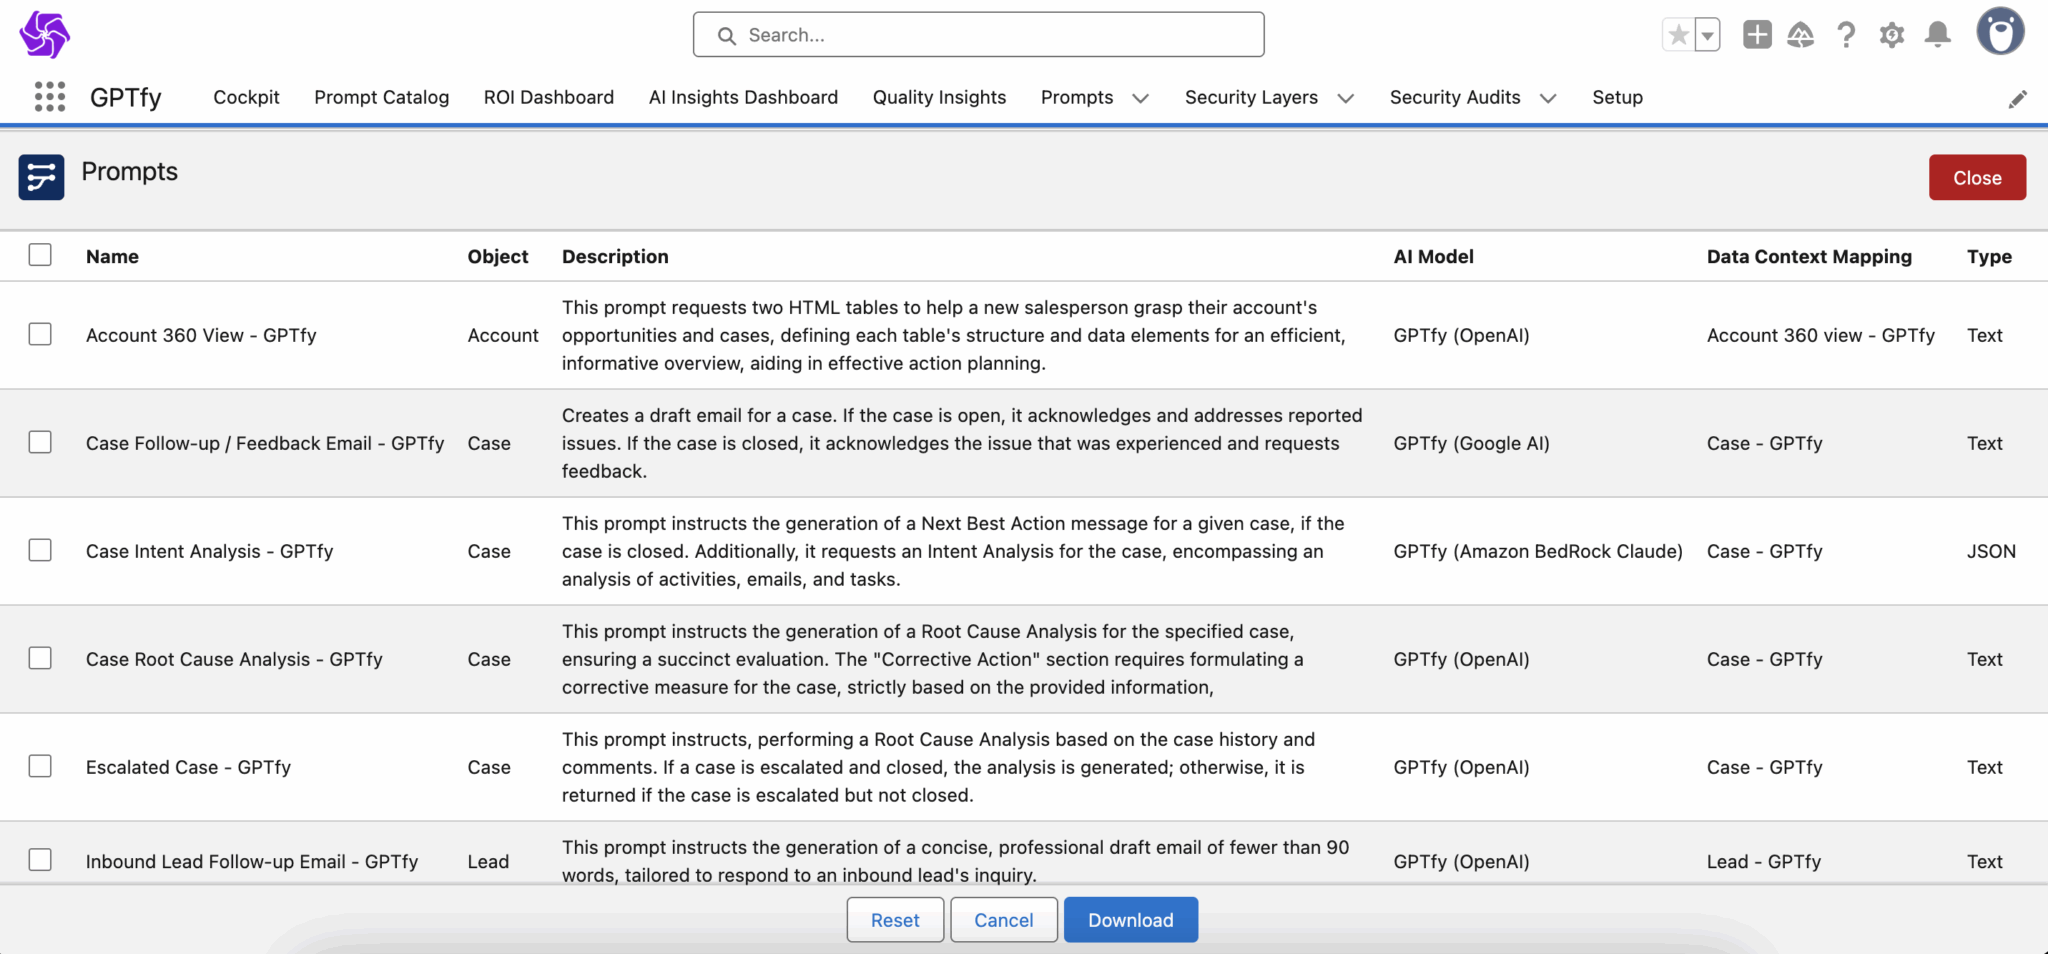
Task: Tick the Case Intent Analysis checkbox
Action: pos(40,550)
